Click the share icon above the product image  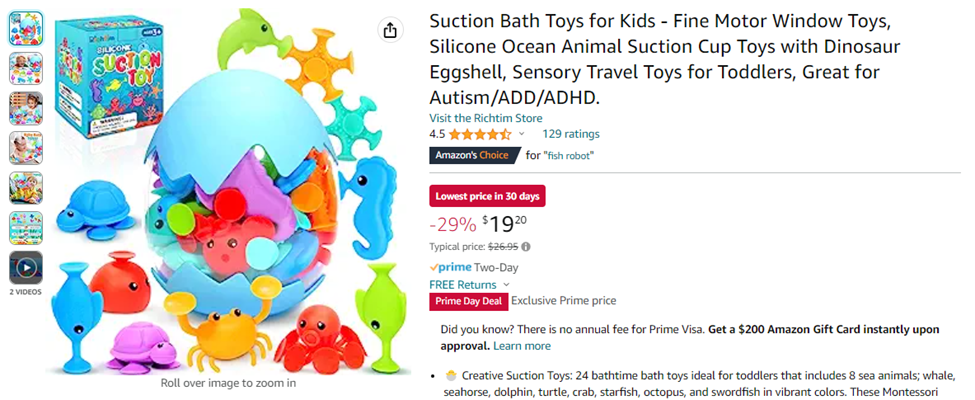click(390, 30)
